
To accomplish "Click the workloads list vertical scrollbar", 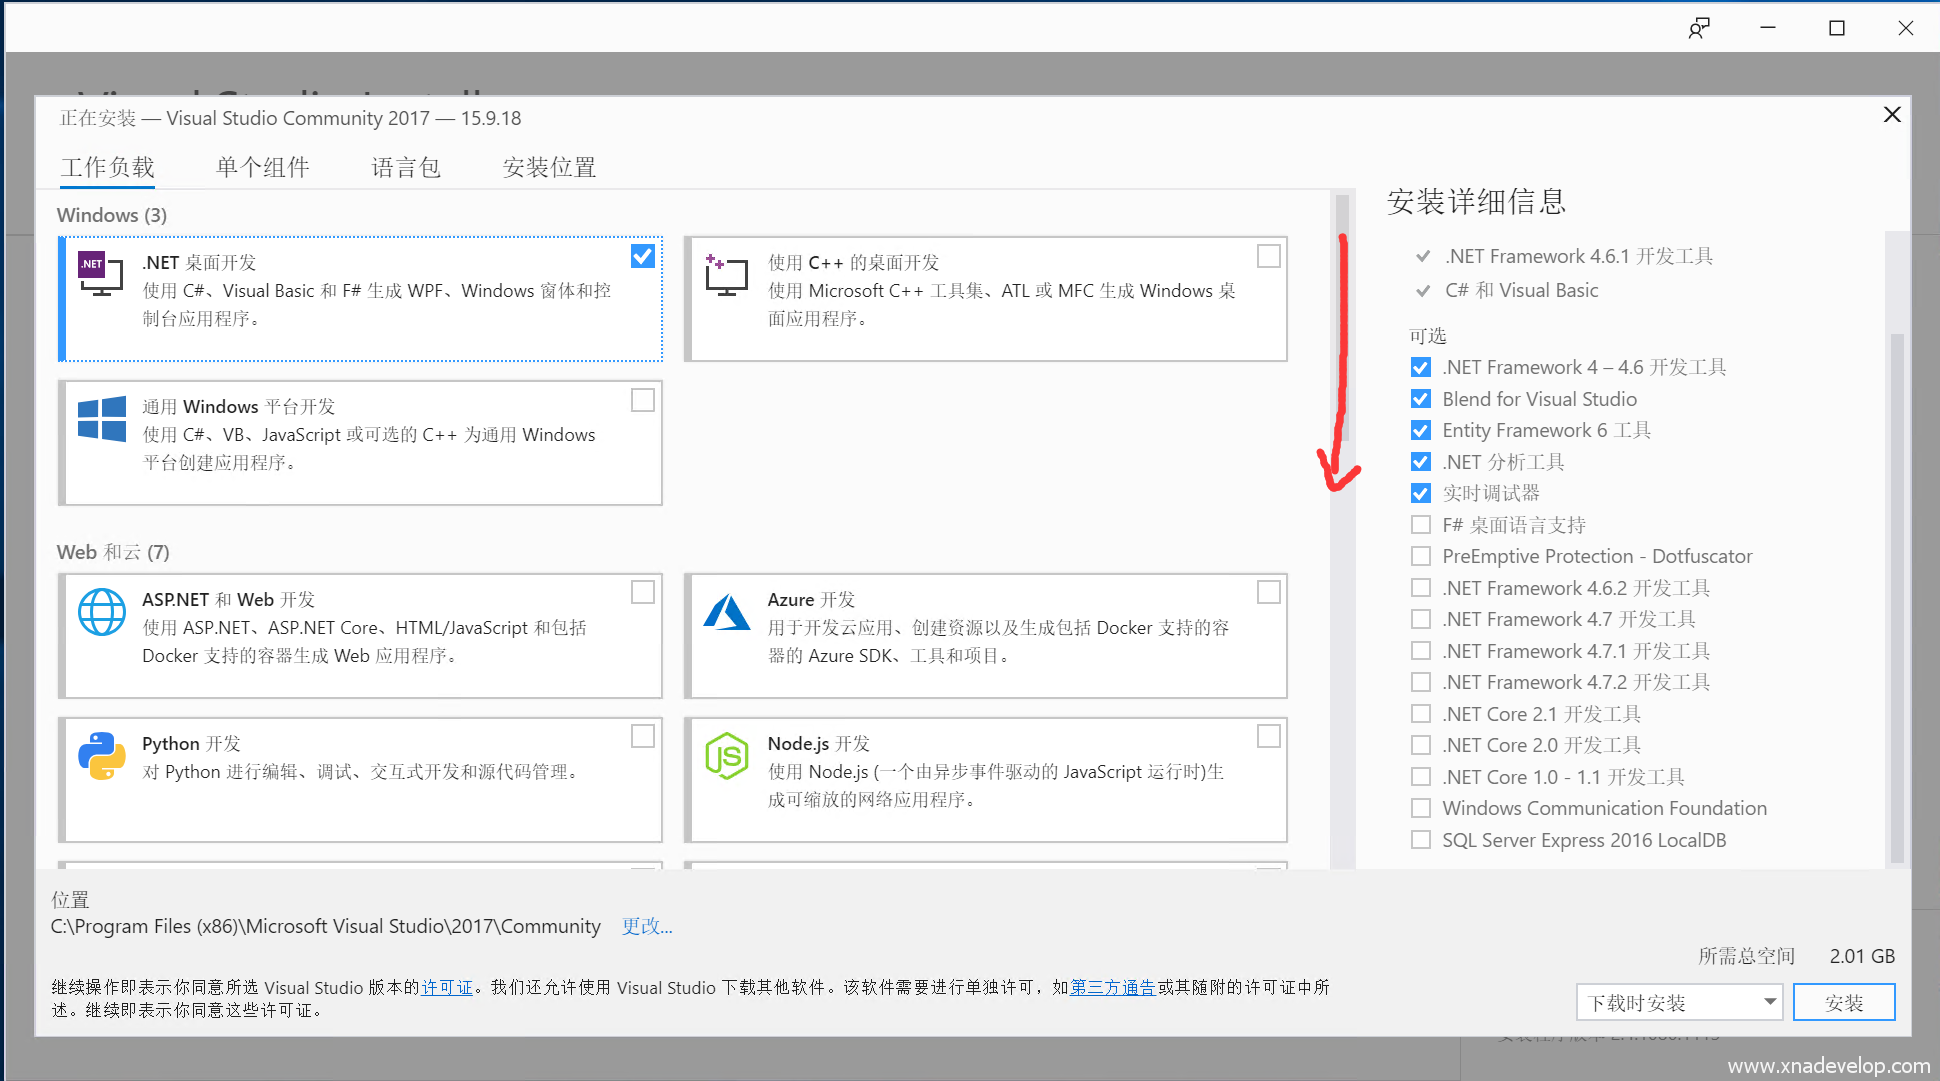I will tap(1342, 320).
